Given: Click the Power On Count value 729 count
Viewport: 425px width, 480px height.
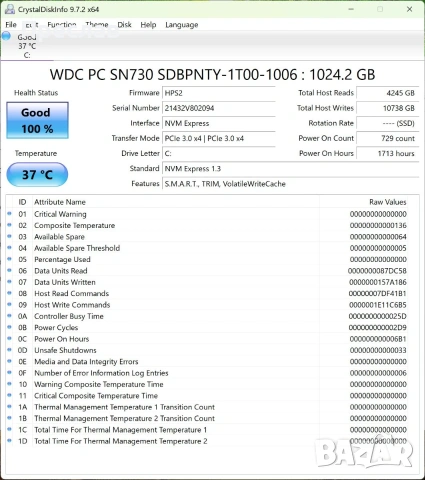Looking at the screenshot, I should point(388,138).
